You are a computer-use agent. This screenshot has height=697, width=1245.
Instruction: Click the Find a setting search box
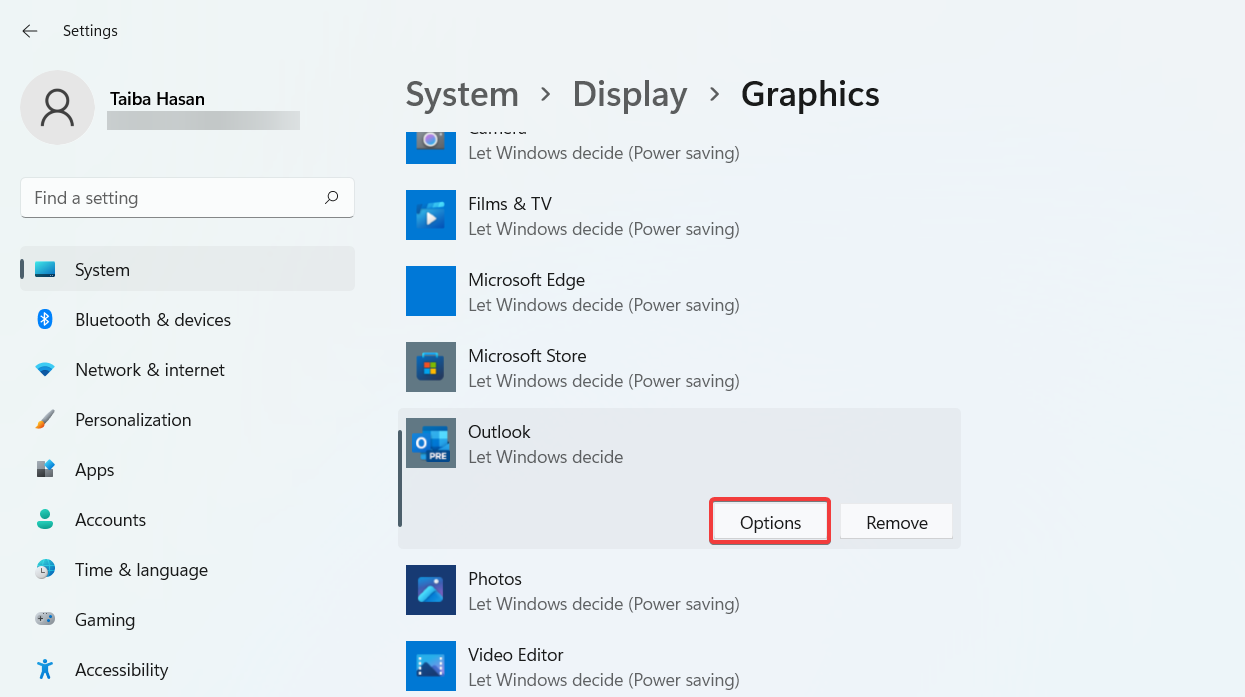187,198
